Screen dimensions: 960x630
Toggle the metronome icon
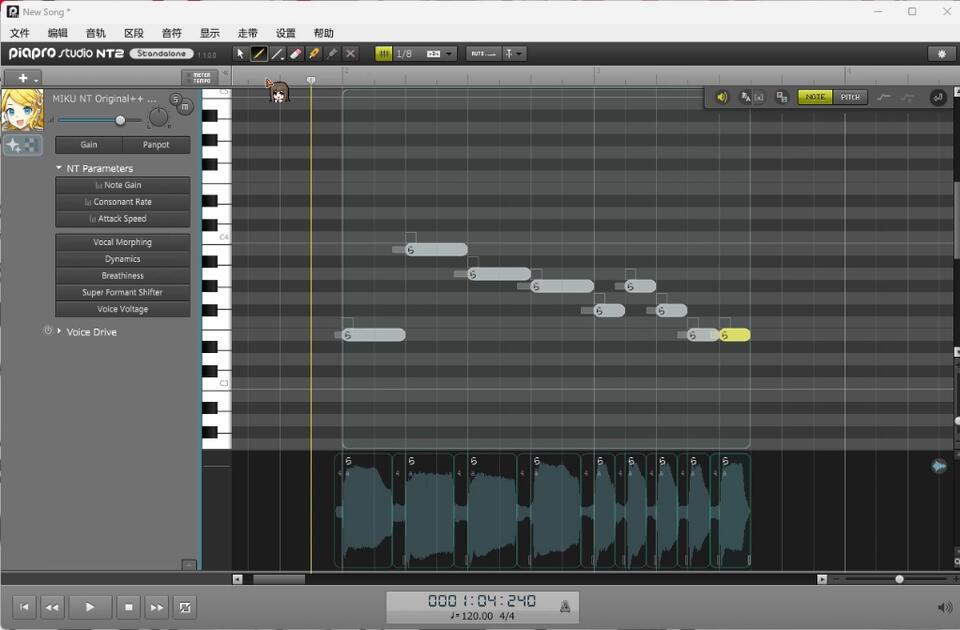(565, 607)
